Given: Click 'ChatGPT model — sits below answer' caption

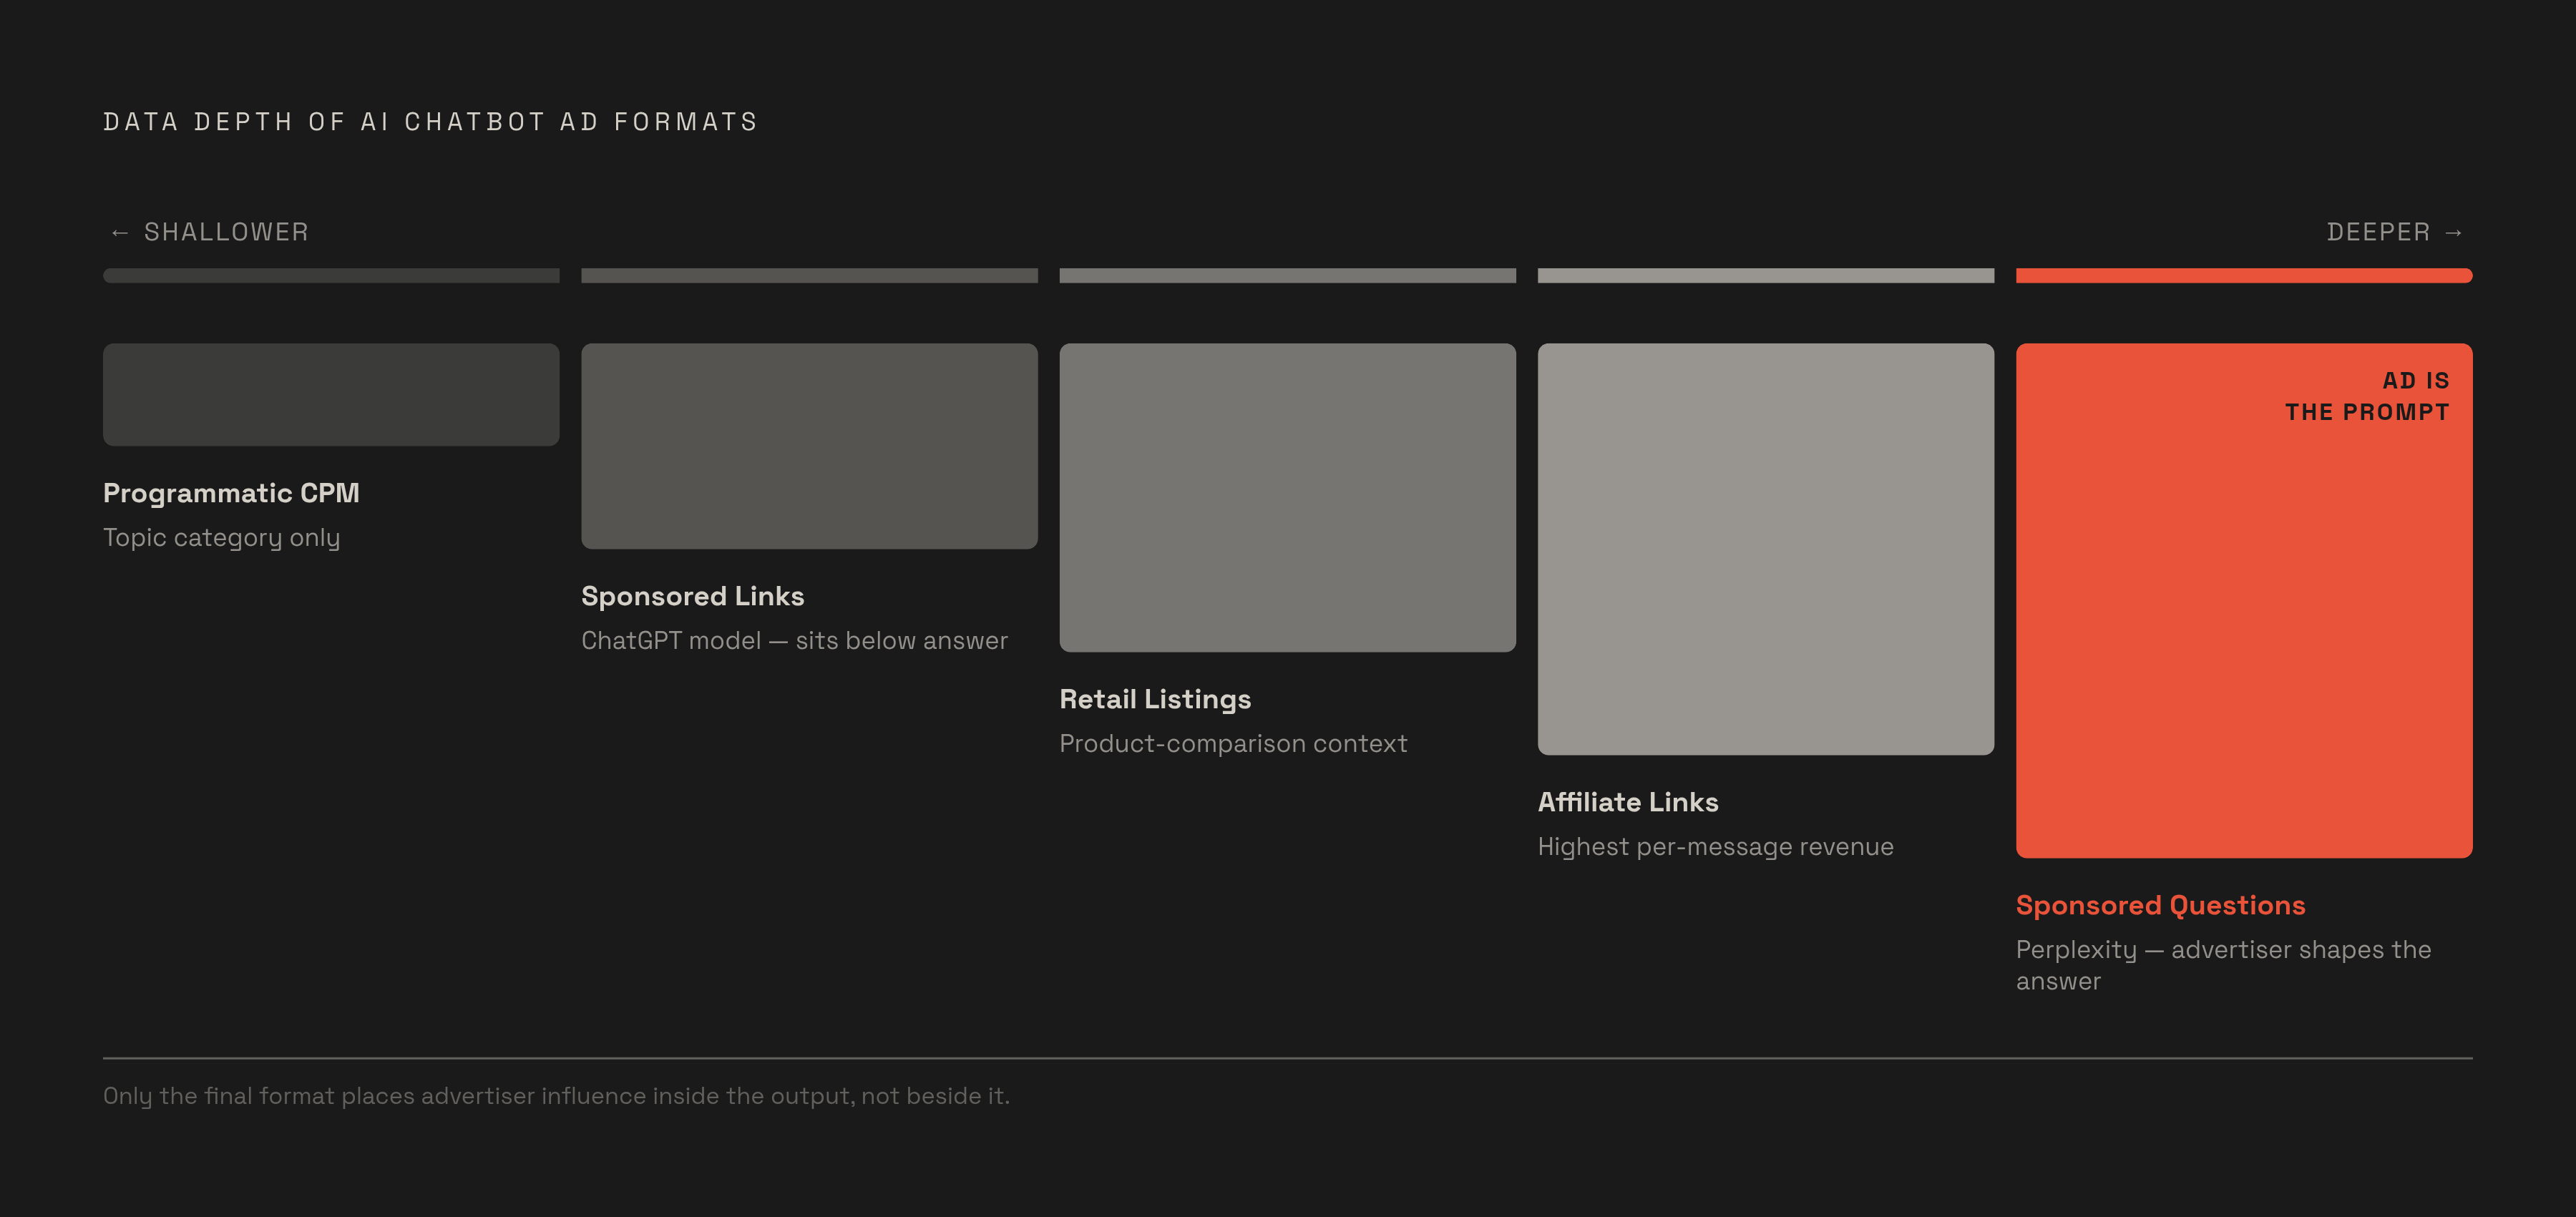Looking at the screenshot, I should 795,641.
